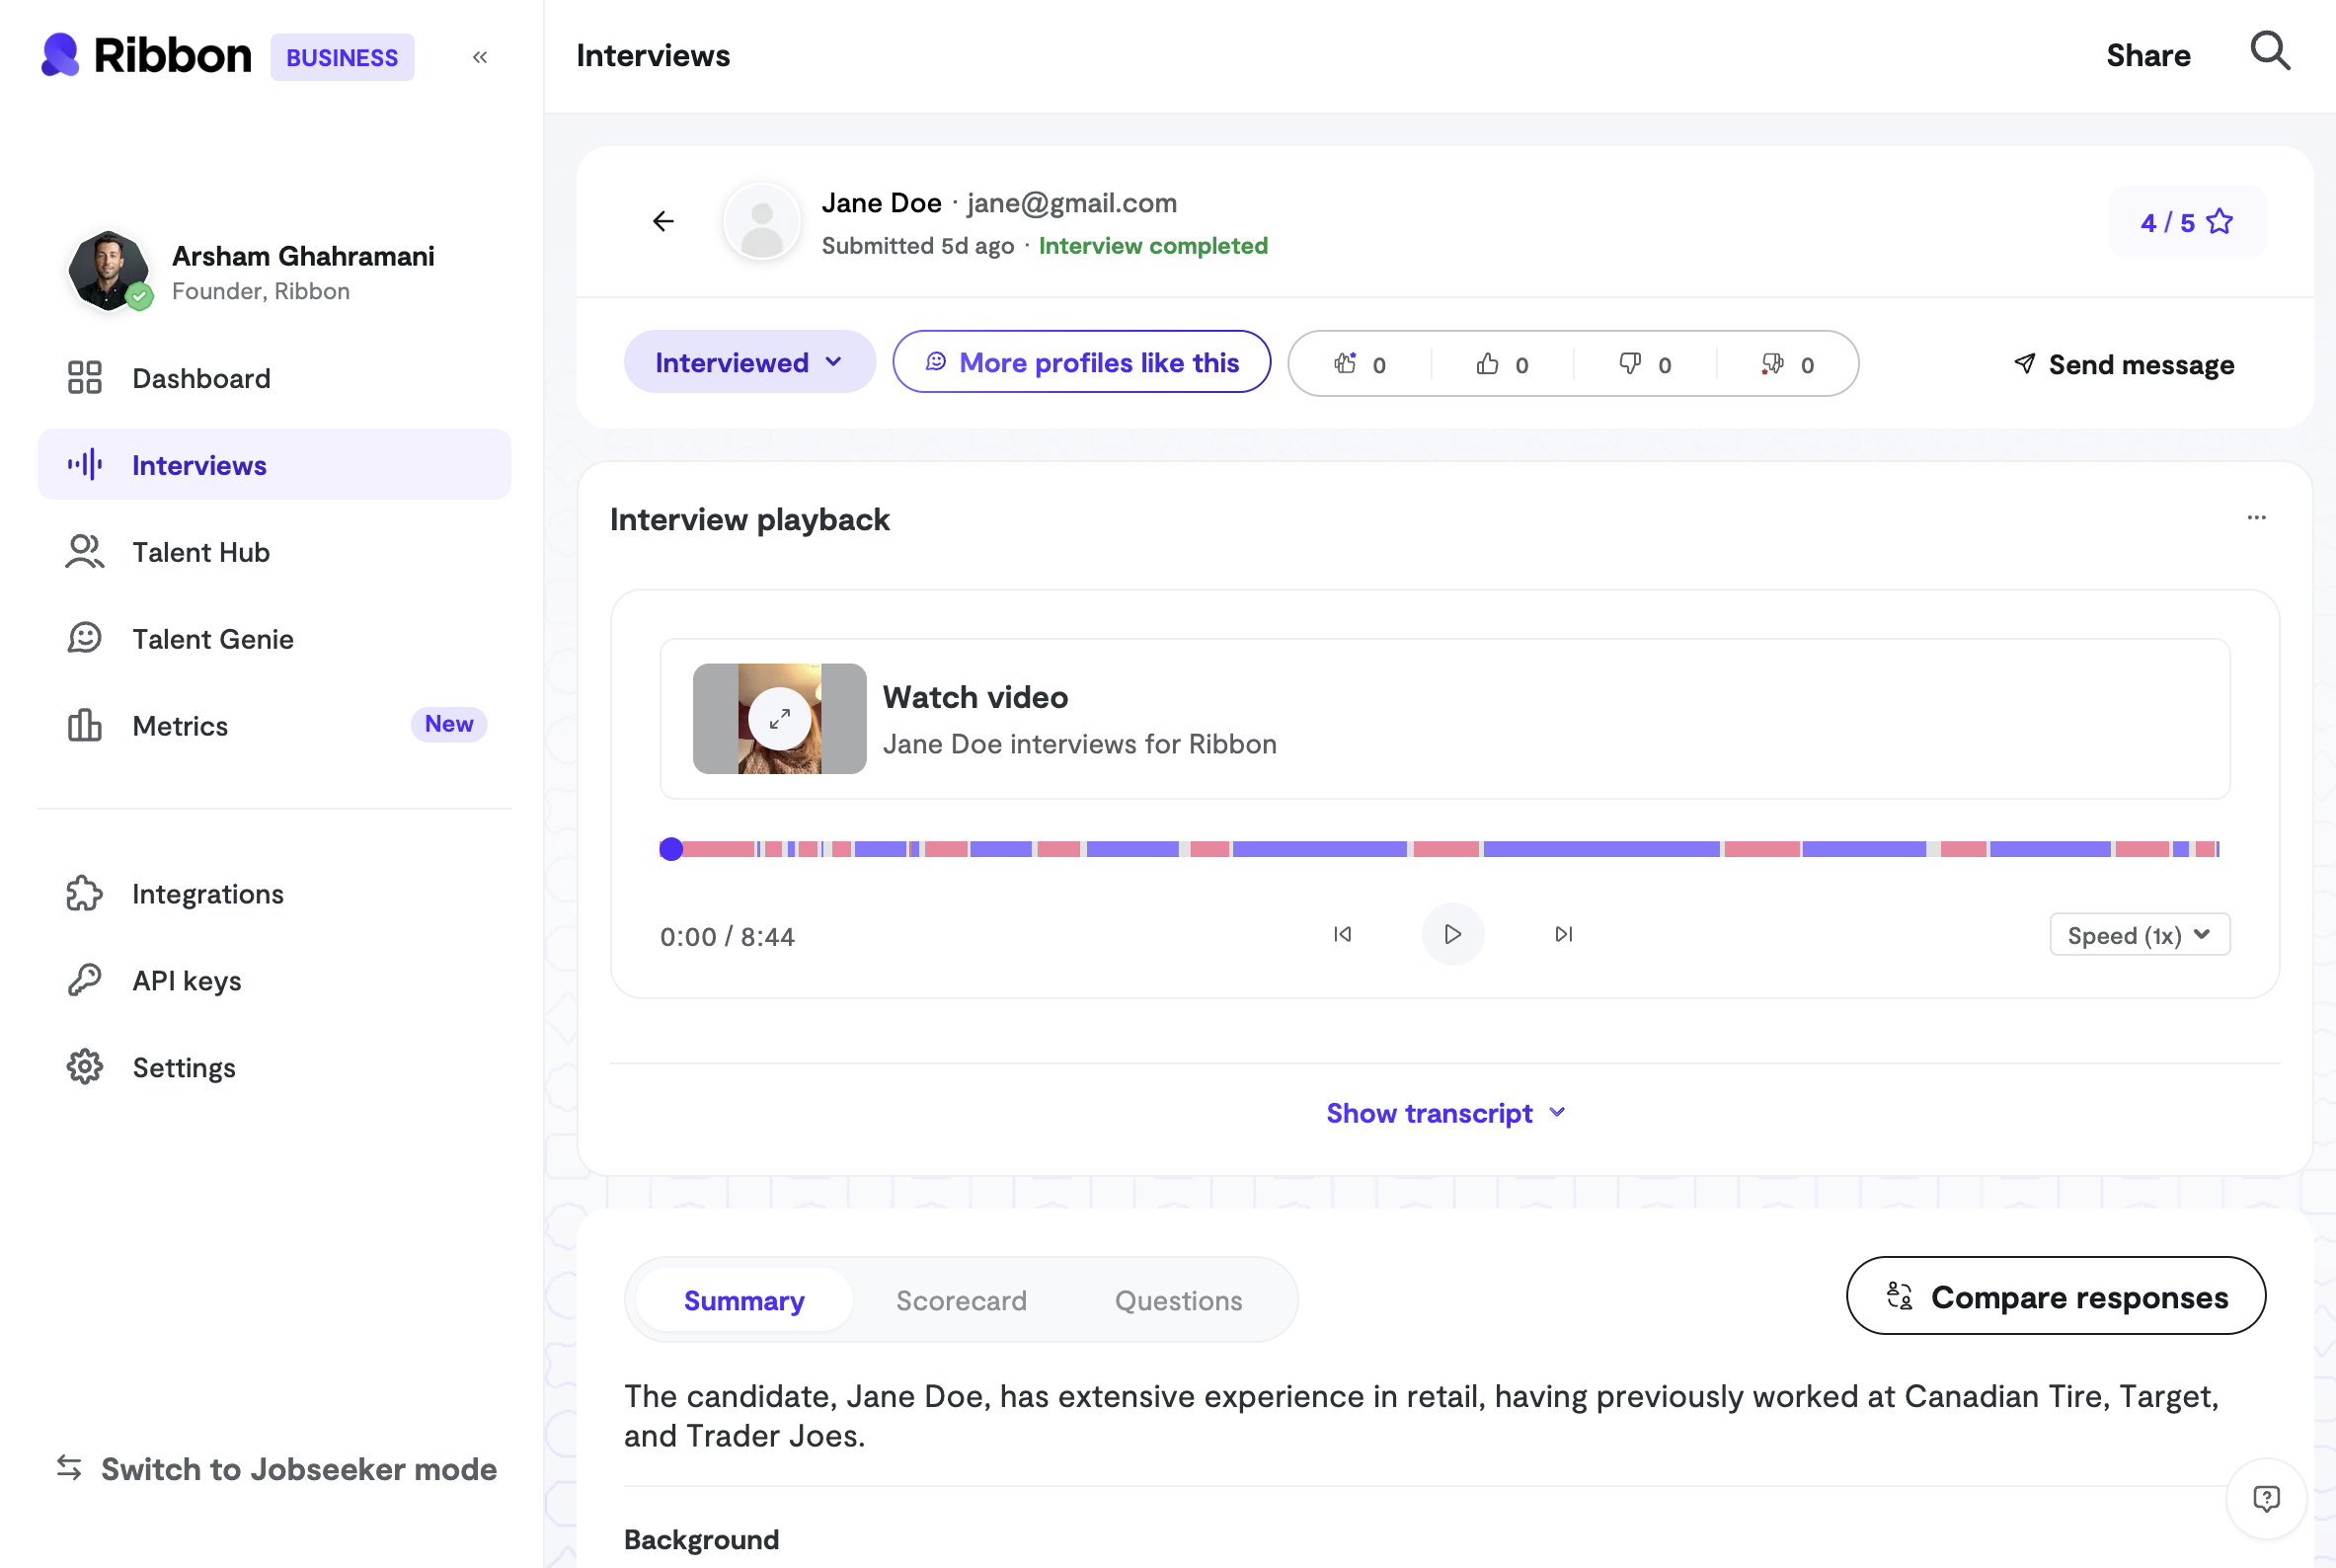
Task: Open the Interviewed status dropdown
Action: click(x=749, y=362)
